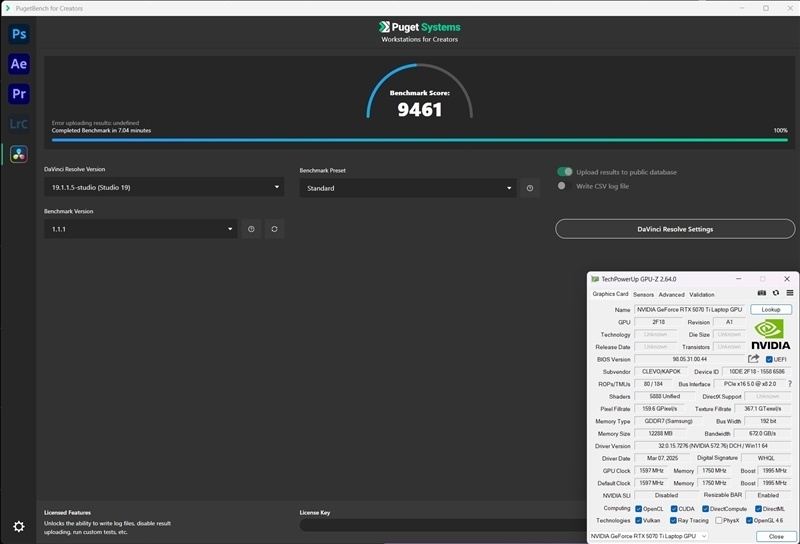Screen dimensions: 800x544
Task: Close the GPU-Z window
Action: tap(787, 279)
